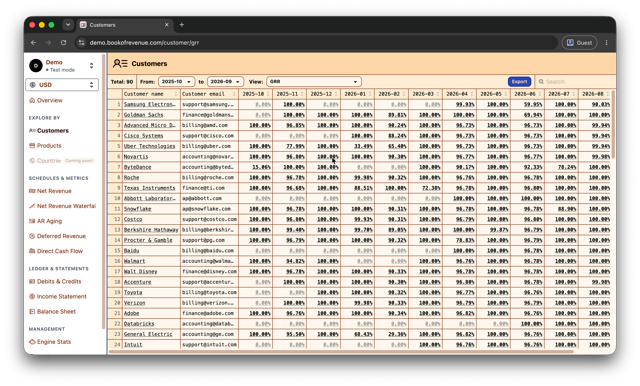The image size is (640, 386).
Task: Sort by Customer name column header
Action: tap(151, 94)
